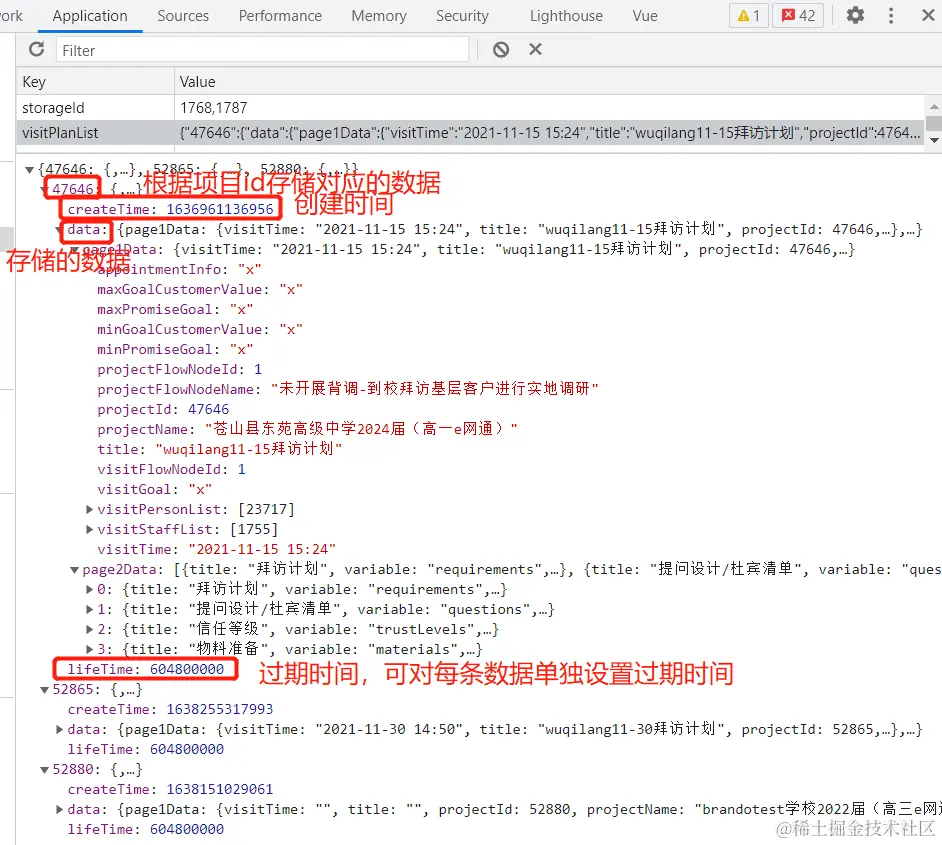
Task: Select the visitPlanList key row
Action: coord(96,133)
